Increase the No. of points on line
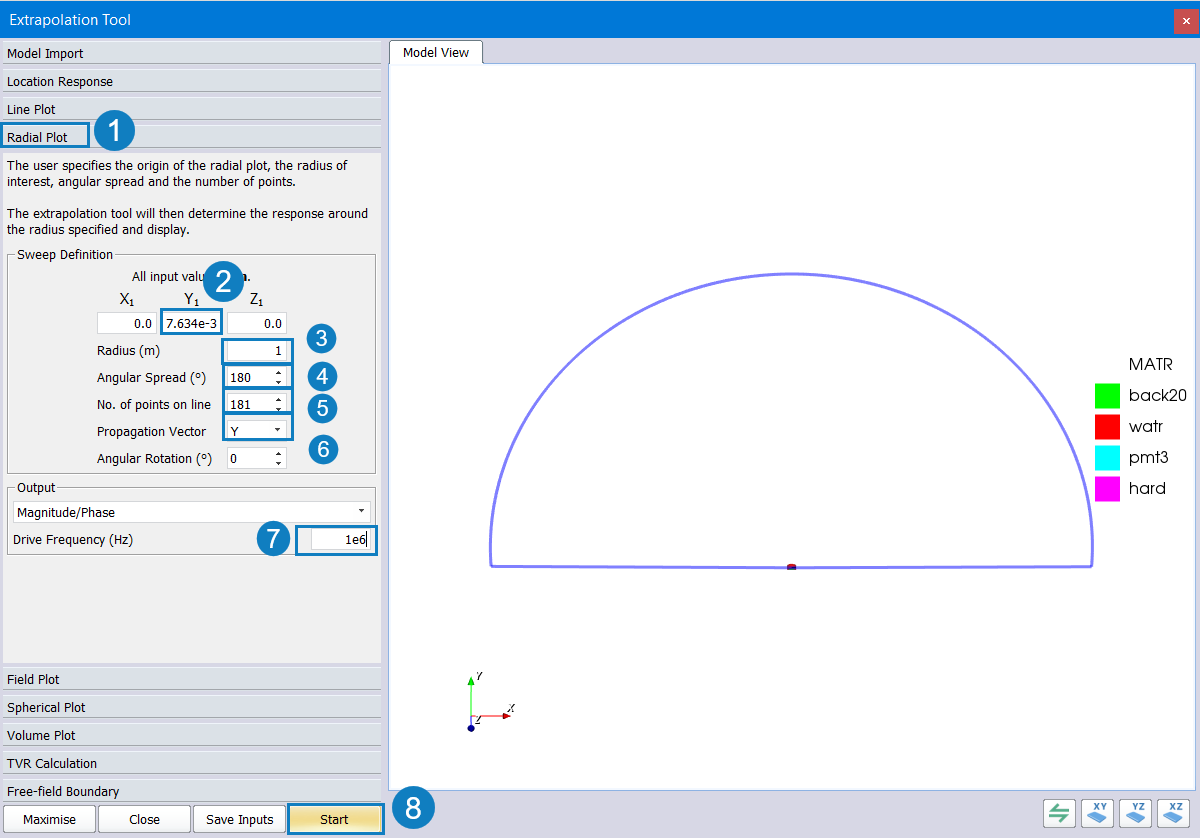The height and width of the screenshot is (838, 1200). tap(278, 399)
